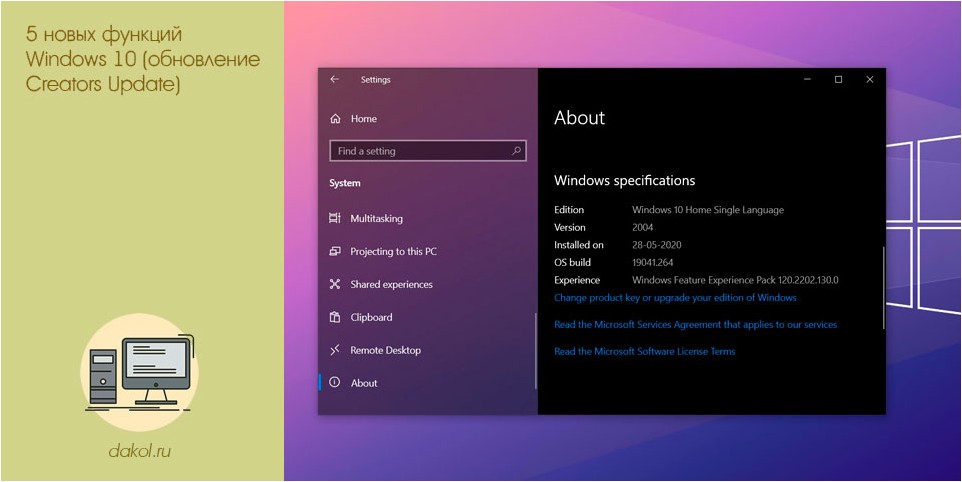This screenshot has height=482, width=962.
Task: Maximize the Settings window
Action: pyautogui.click(x=839, y=80)
